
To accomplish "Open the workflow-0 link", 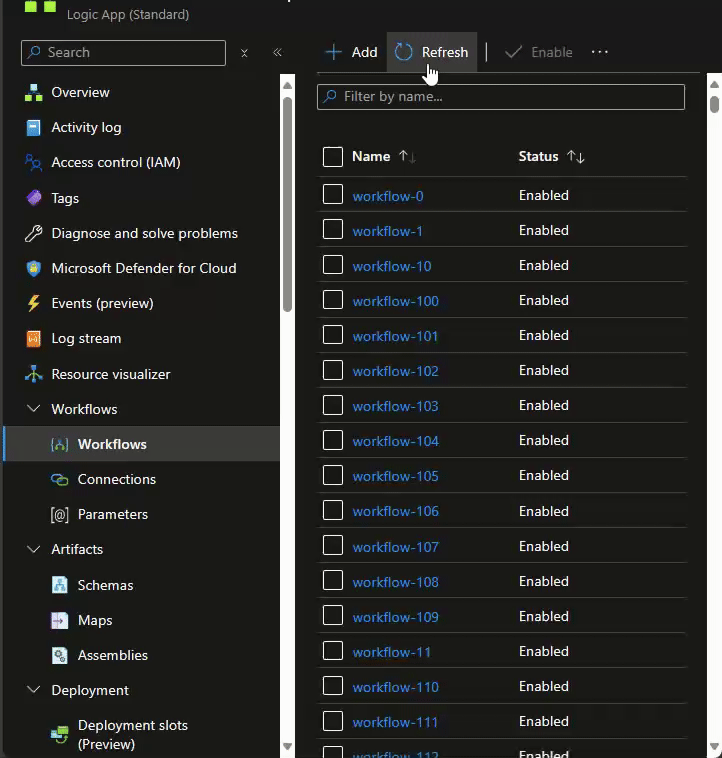I will tap(388, 196).
